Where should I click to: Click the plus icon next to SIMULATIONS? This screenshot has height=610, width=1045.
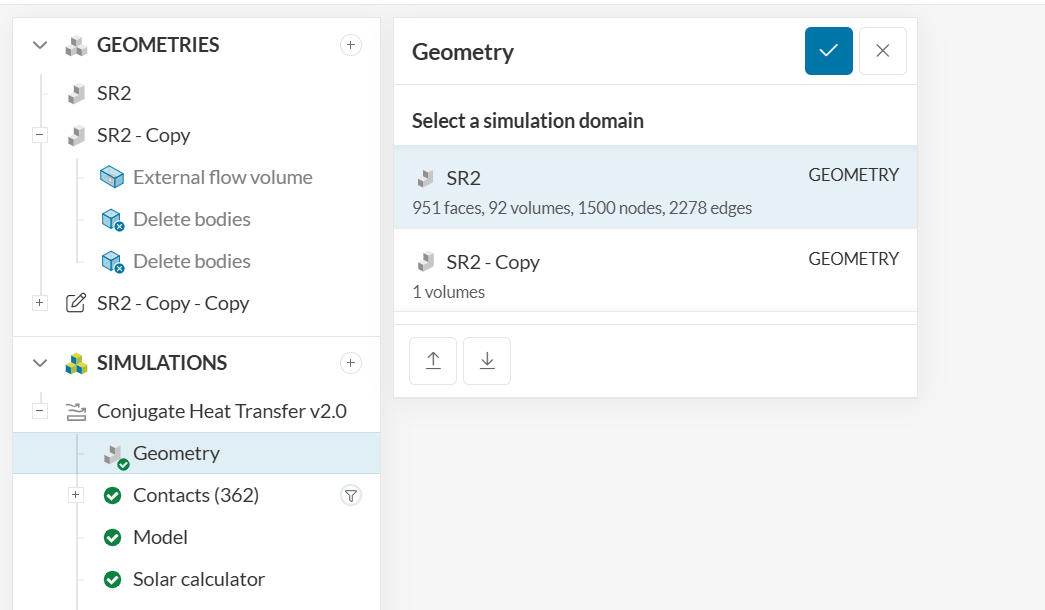click(350, 363)
